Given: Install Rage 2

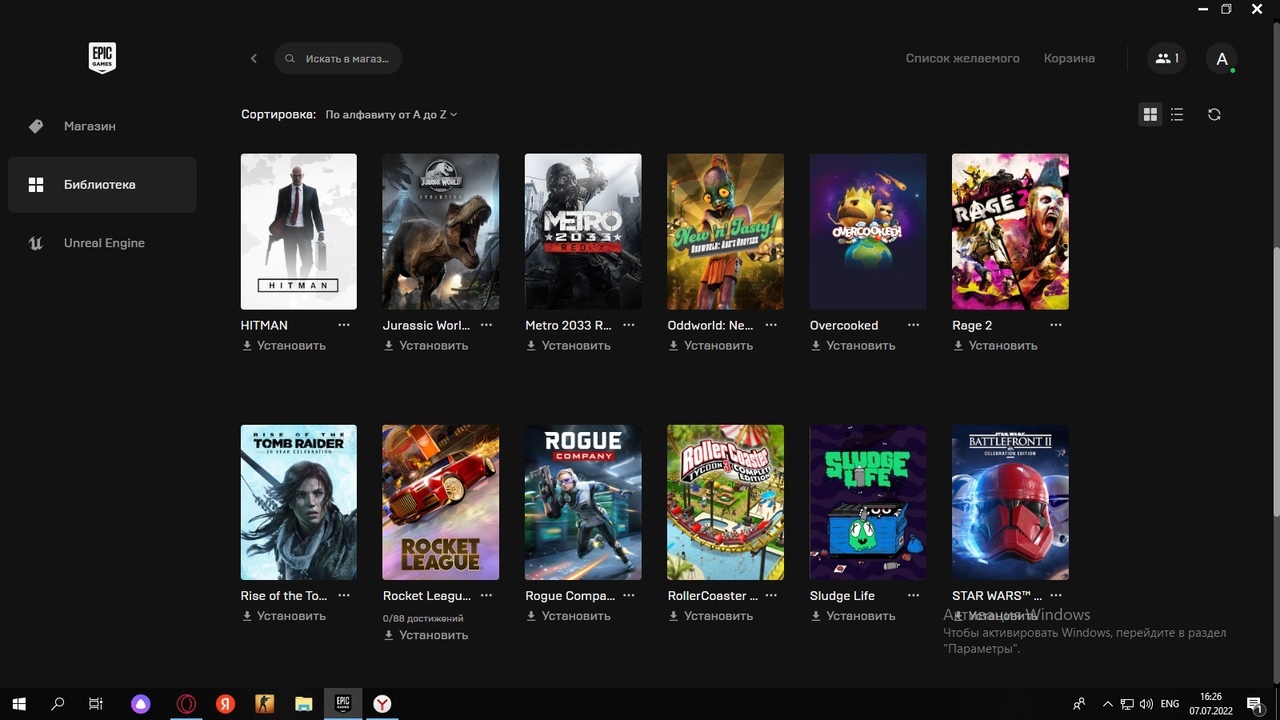Looking at the screenshot, I should point(995,346).
